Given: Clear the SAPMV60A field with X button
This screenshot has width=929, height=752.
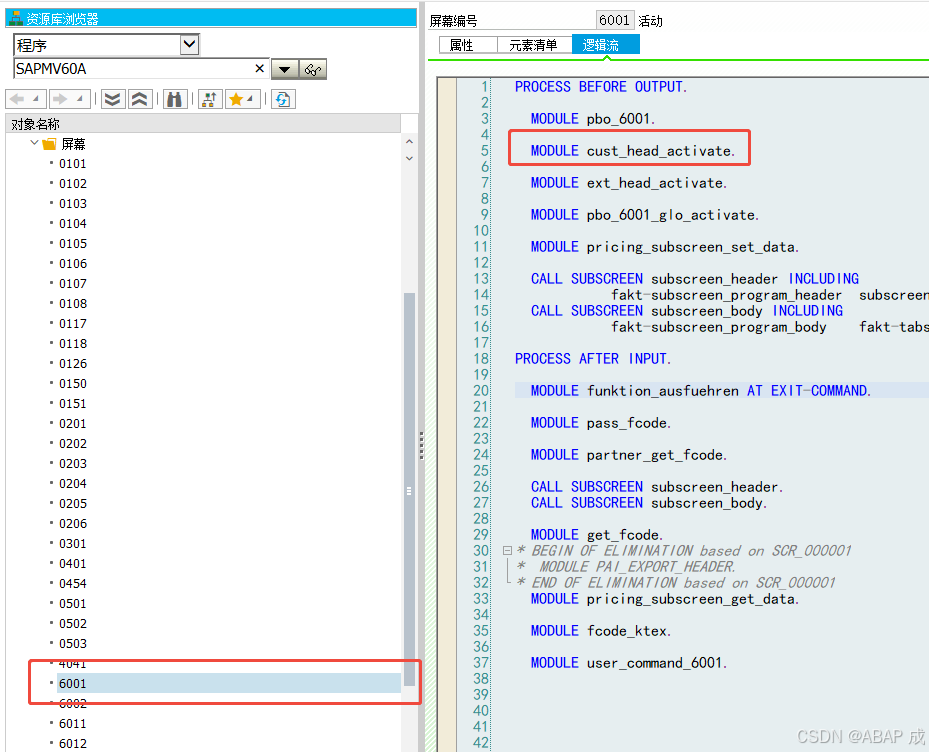Looking at the screenshot, I should (258, 68).
